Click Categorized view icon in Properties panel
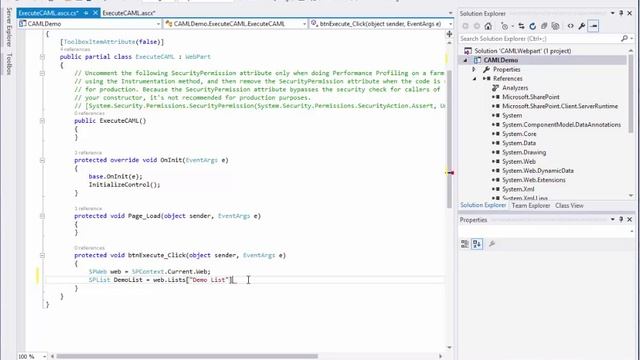 click(464, 244)
